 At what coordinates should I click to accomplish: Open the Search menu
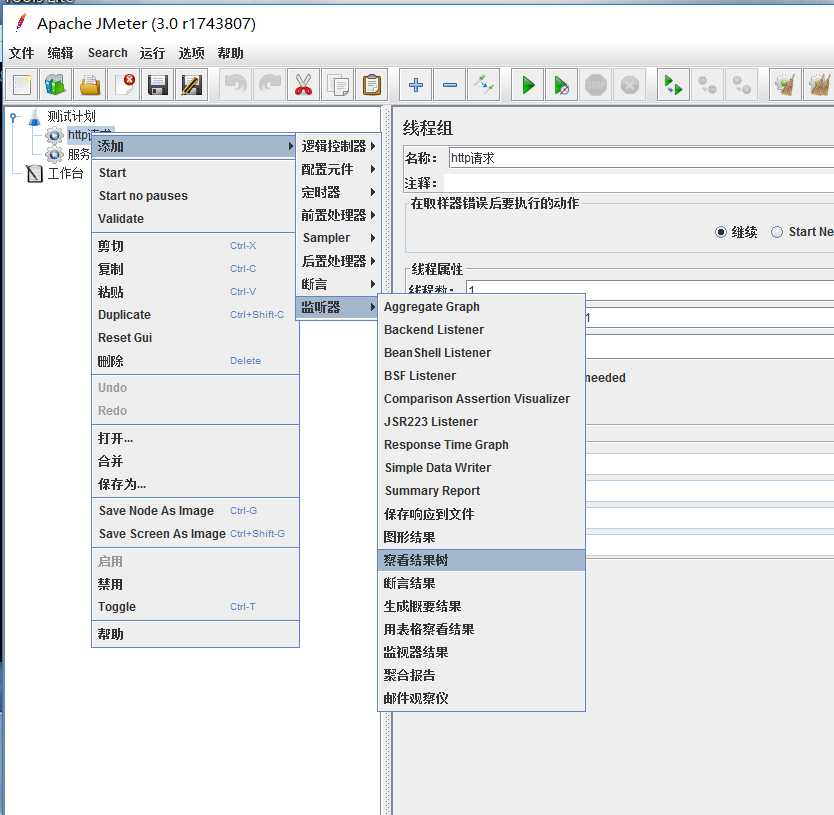tap(107, 53)
